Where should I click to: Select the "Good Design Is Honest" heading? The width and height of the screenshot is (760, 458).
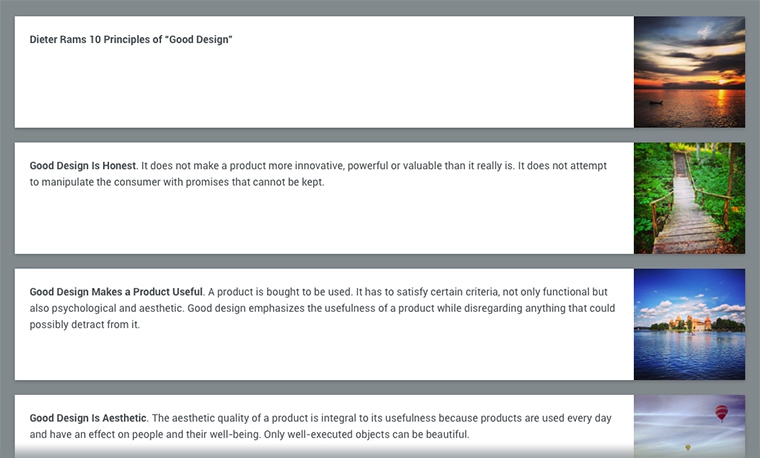point(83,166)
